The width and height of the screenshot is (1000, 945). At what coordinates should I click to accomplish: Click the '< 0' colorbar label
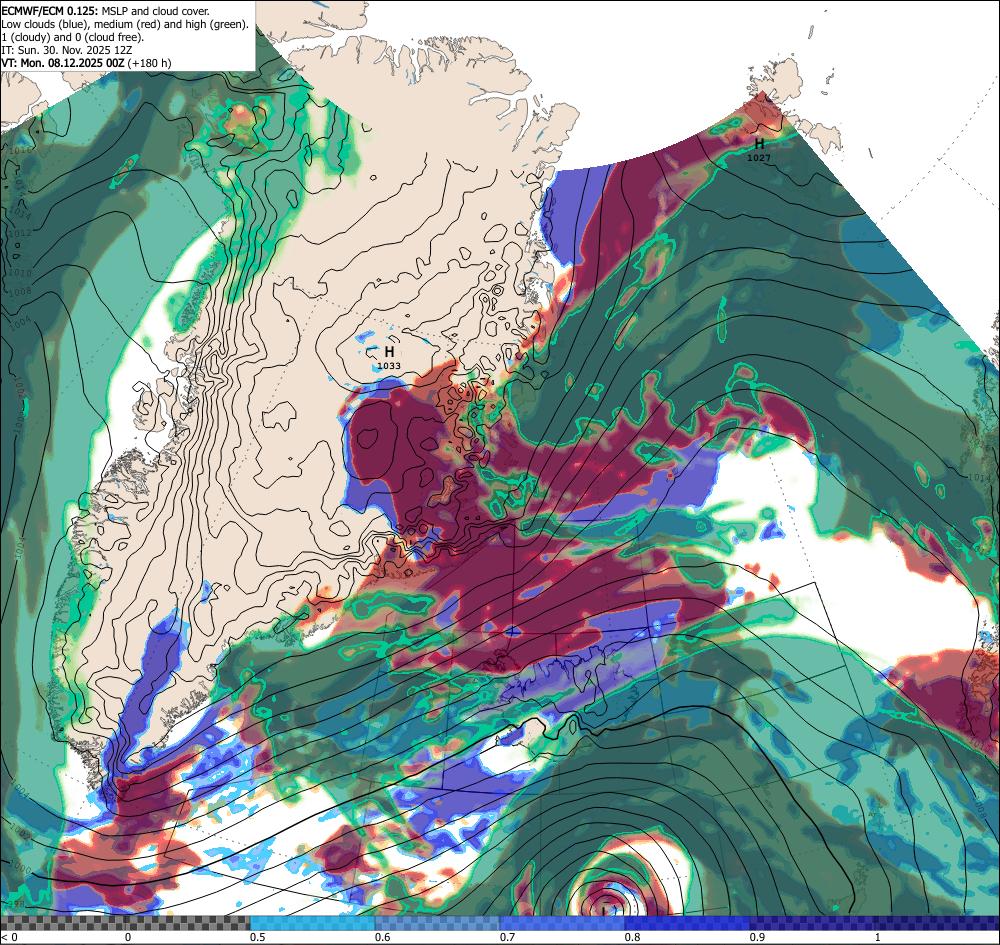pos(10,937)
